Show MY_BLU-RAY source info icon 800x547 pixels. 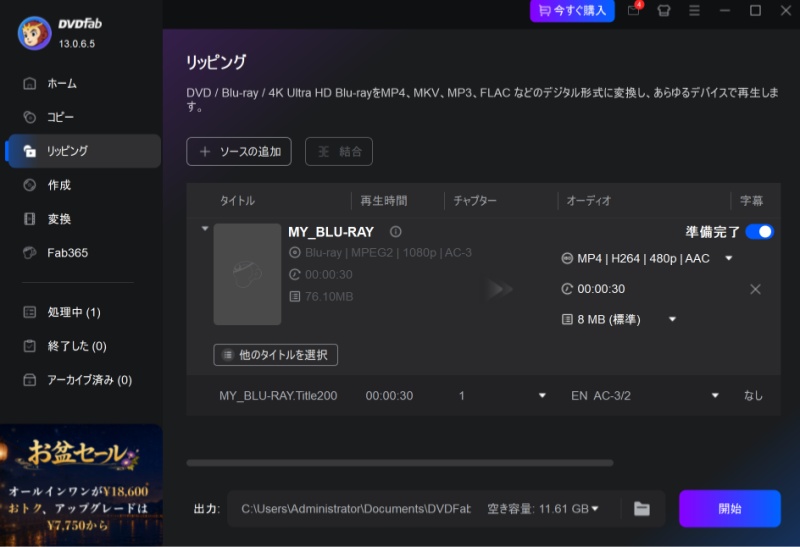(x=395, y=232)
